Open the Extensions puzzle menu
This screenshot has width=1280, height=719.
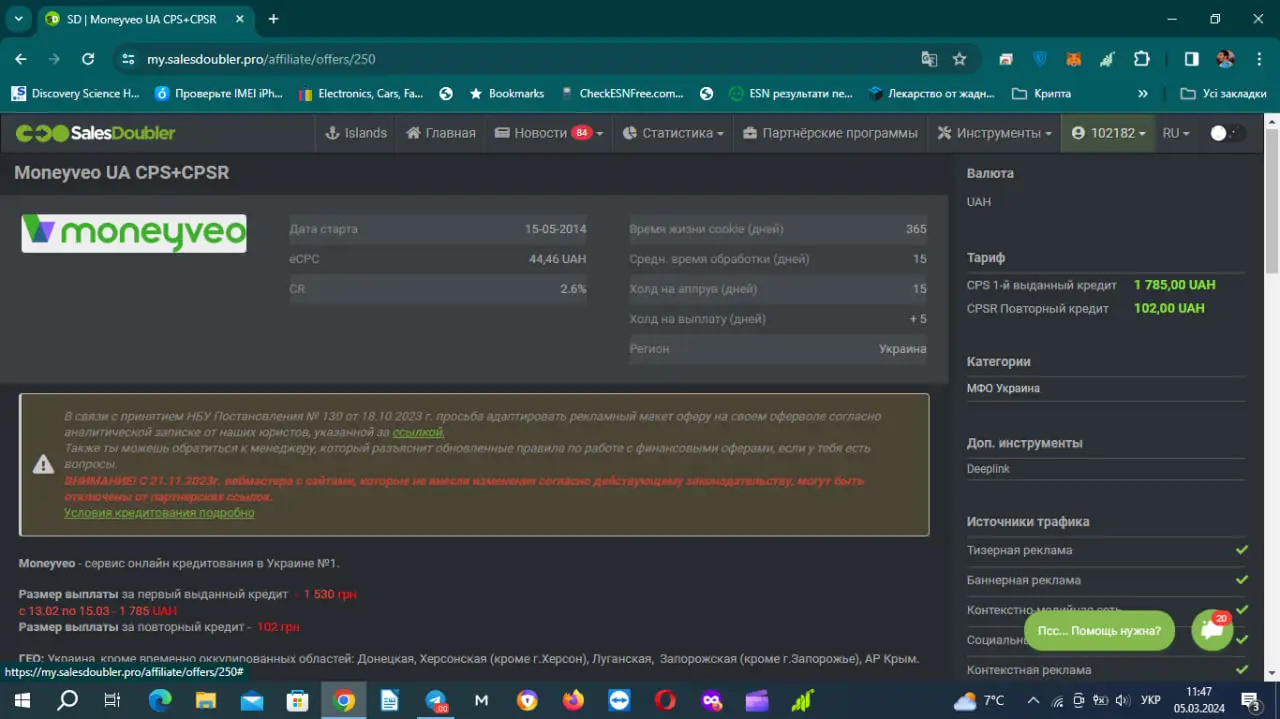click(x=1141, y=59)
